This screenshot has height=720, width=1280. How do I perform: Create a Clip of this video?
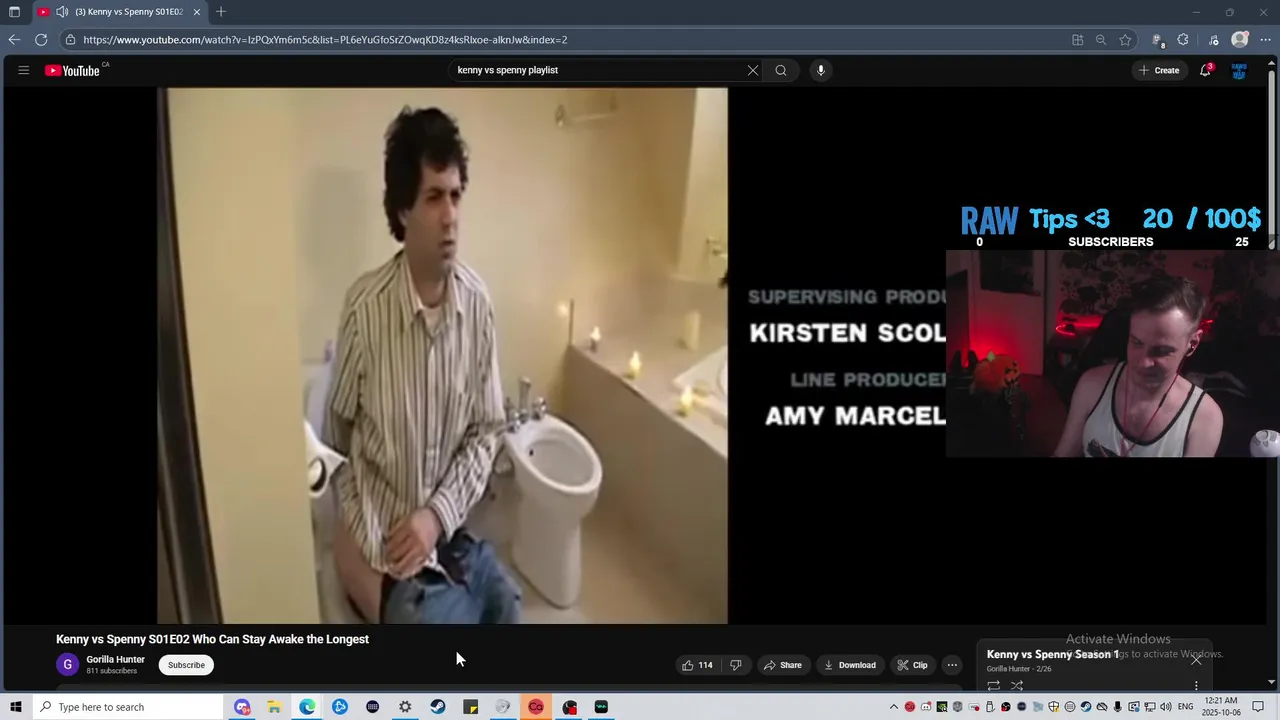(x=912, y=665)
